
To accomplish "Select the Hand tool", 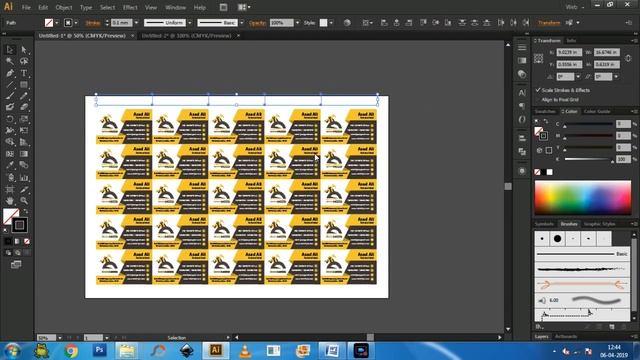I will (x=10, y=201).
